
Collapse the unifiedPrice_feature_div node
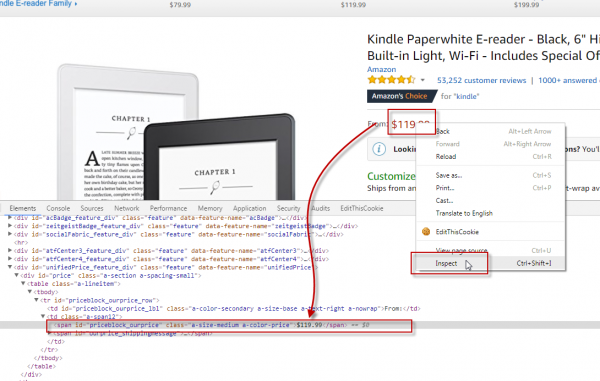tap(10, 267)
